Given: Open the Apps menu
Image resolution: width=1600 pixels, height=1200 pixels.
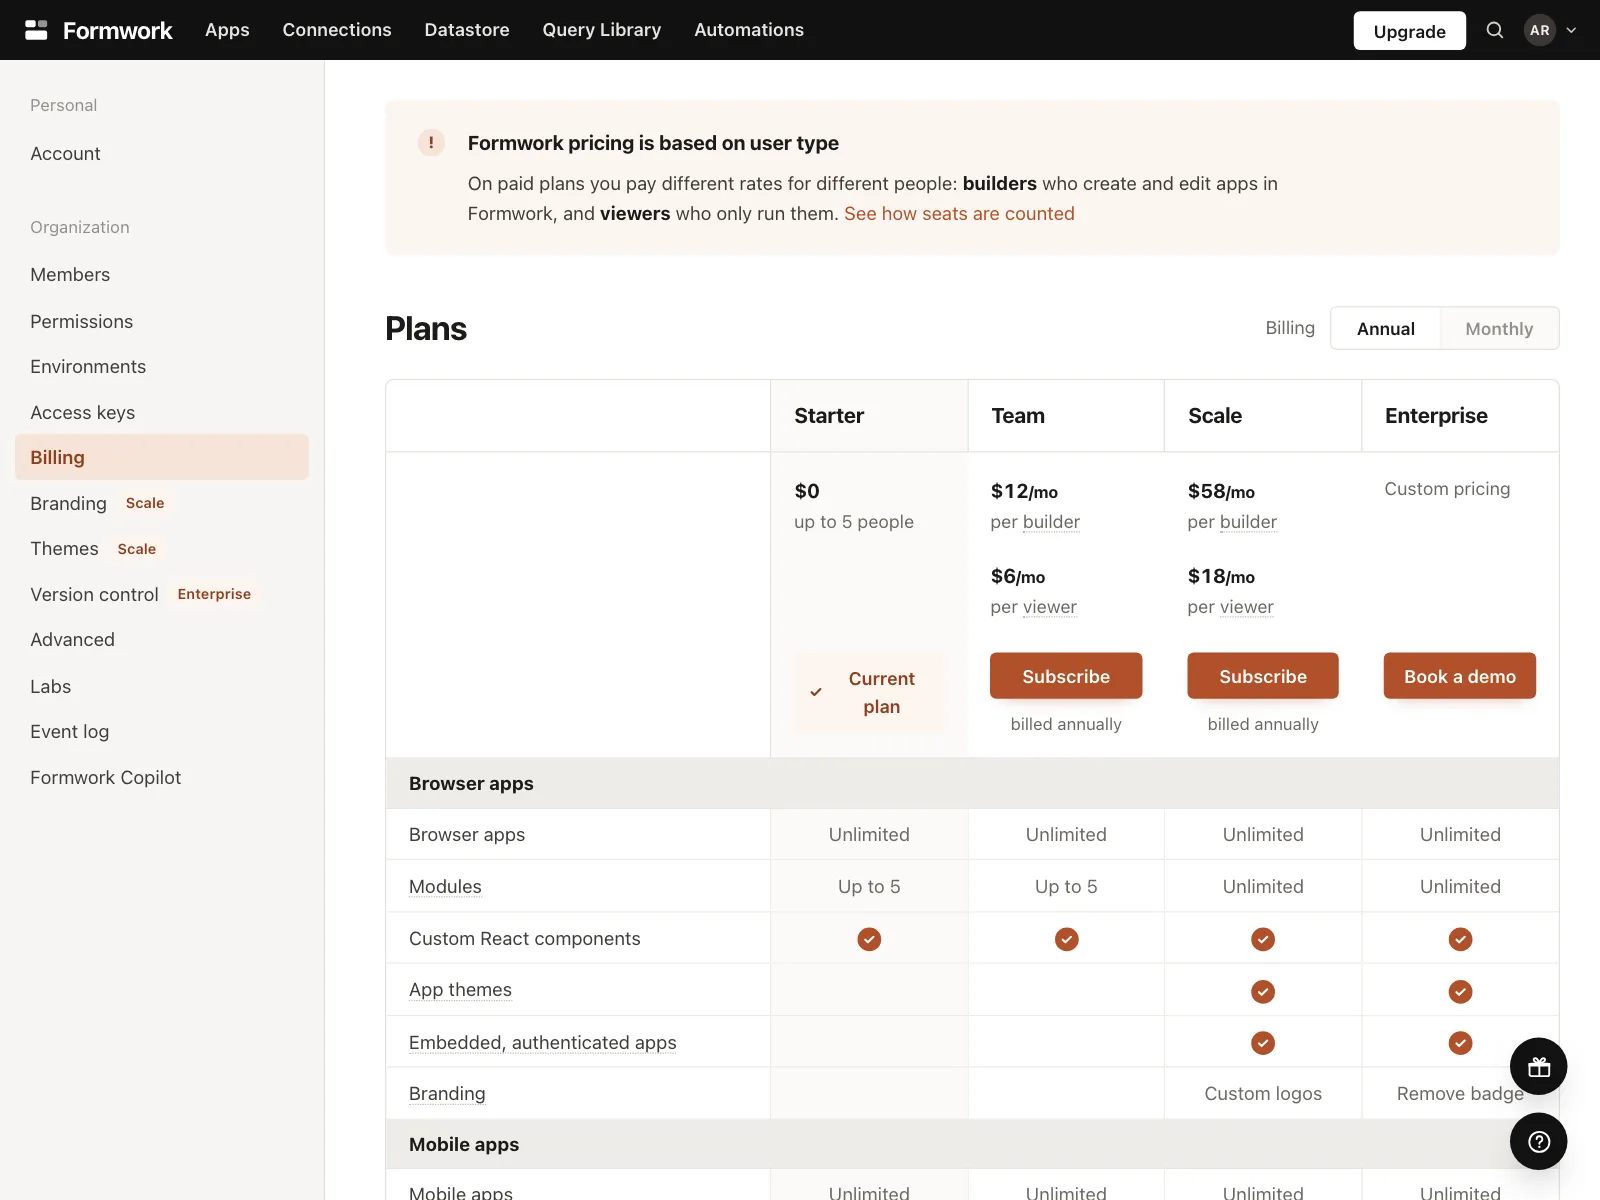Looking at the screenshot, I should coord(227,30).
